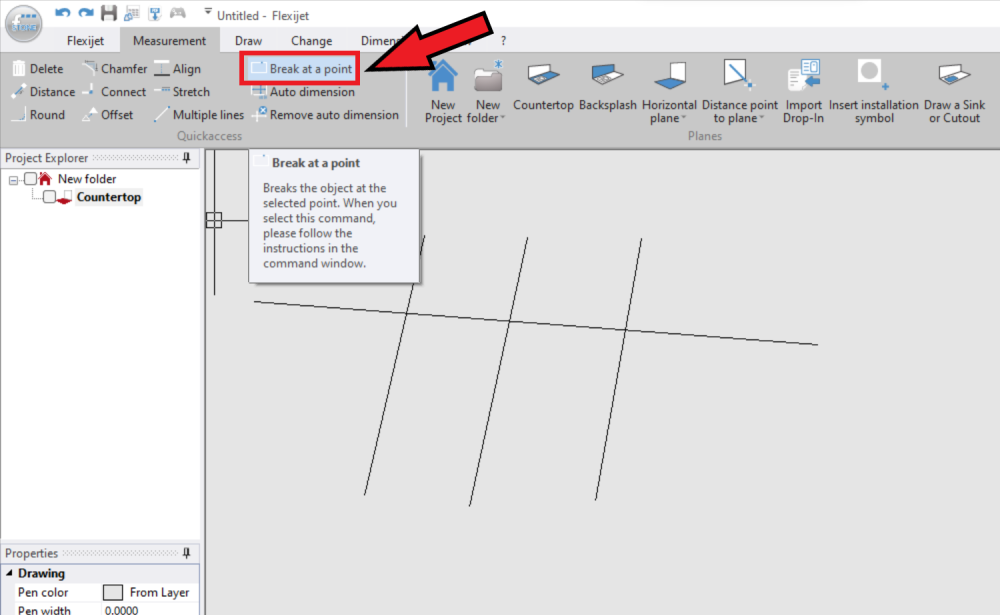Screen dimensions: 1000x615
Task: Create a New Project with the house icon
Action: (443, 91)
